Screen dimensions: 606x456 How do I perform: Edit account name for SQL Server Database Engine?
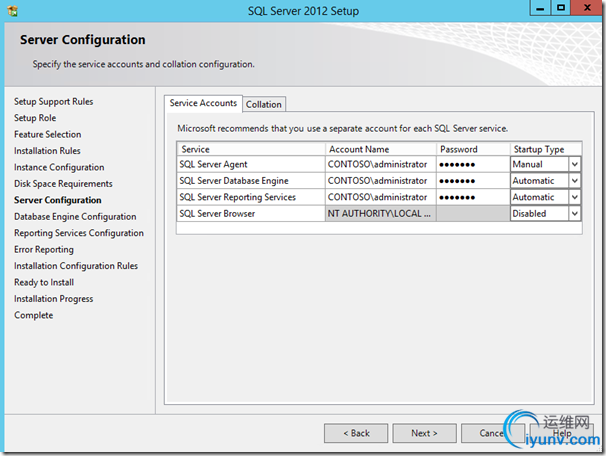tap(381, 180)
